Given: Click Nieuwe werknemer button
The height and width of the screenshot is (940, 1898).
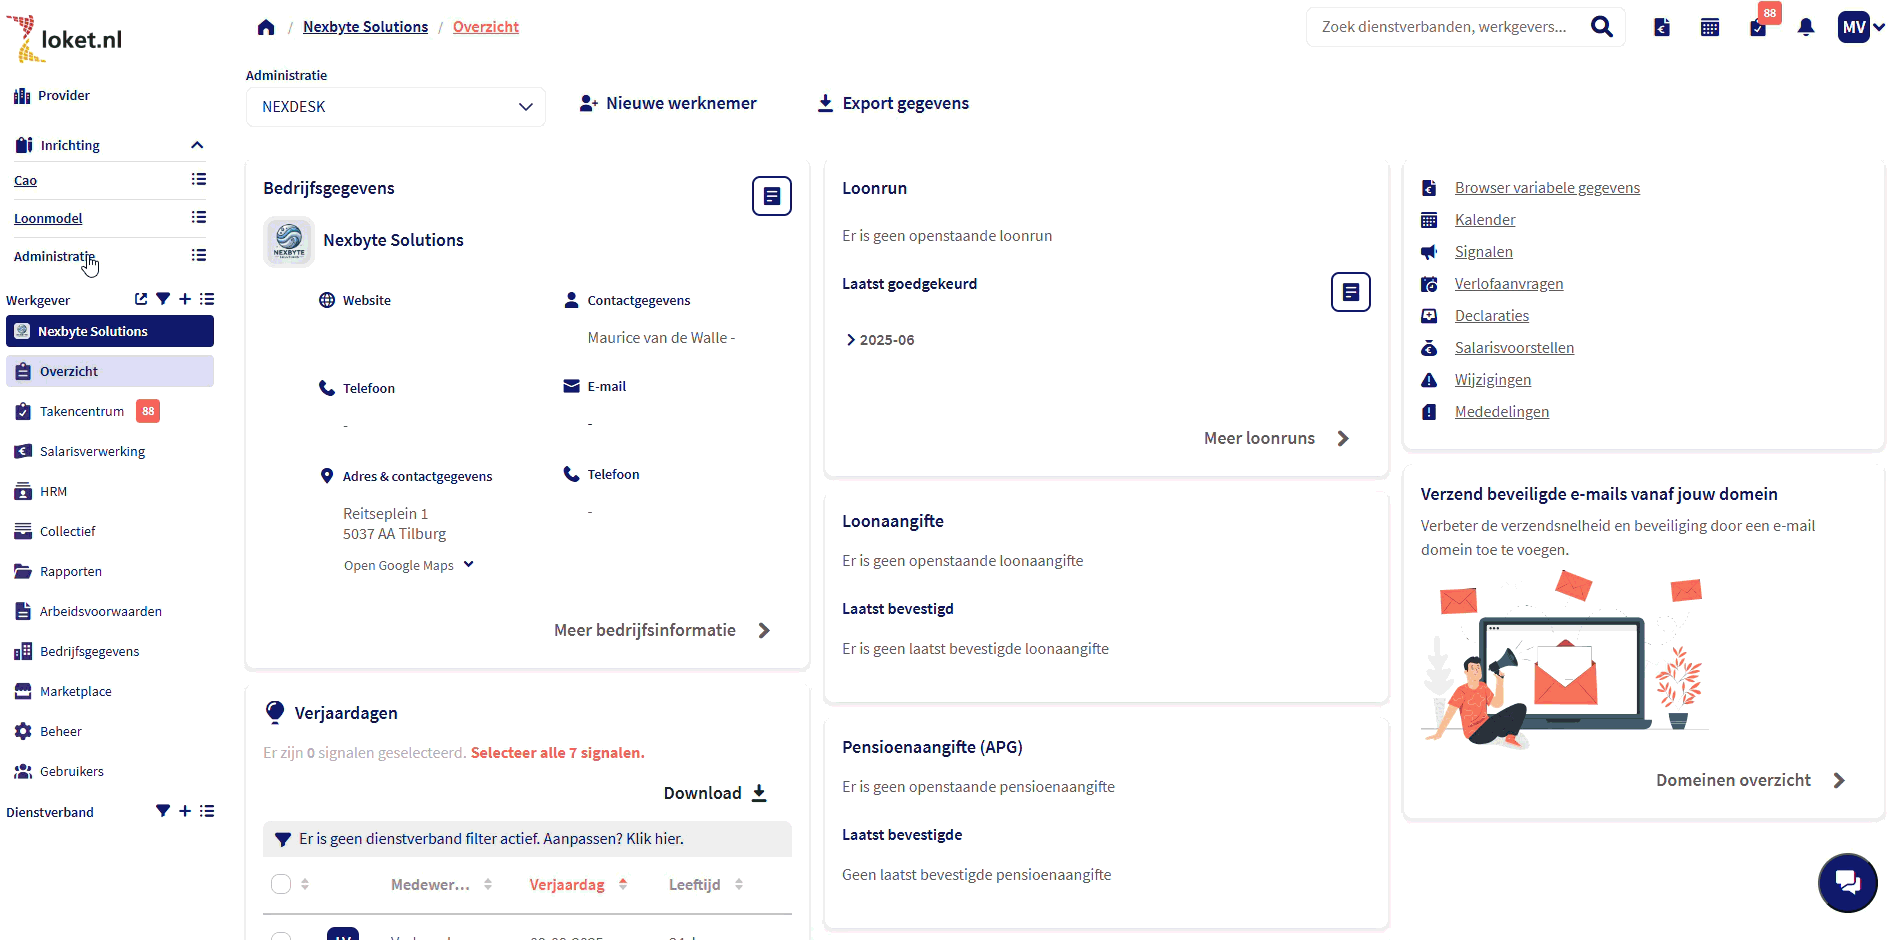Looking at the screenshot, I should click(x=668, y=103).
